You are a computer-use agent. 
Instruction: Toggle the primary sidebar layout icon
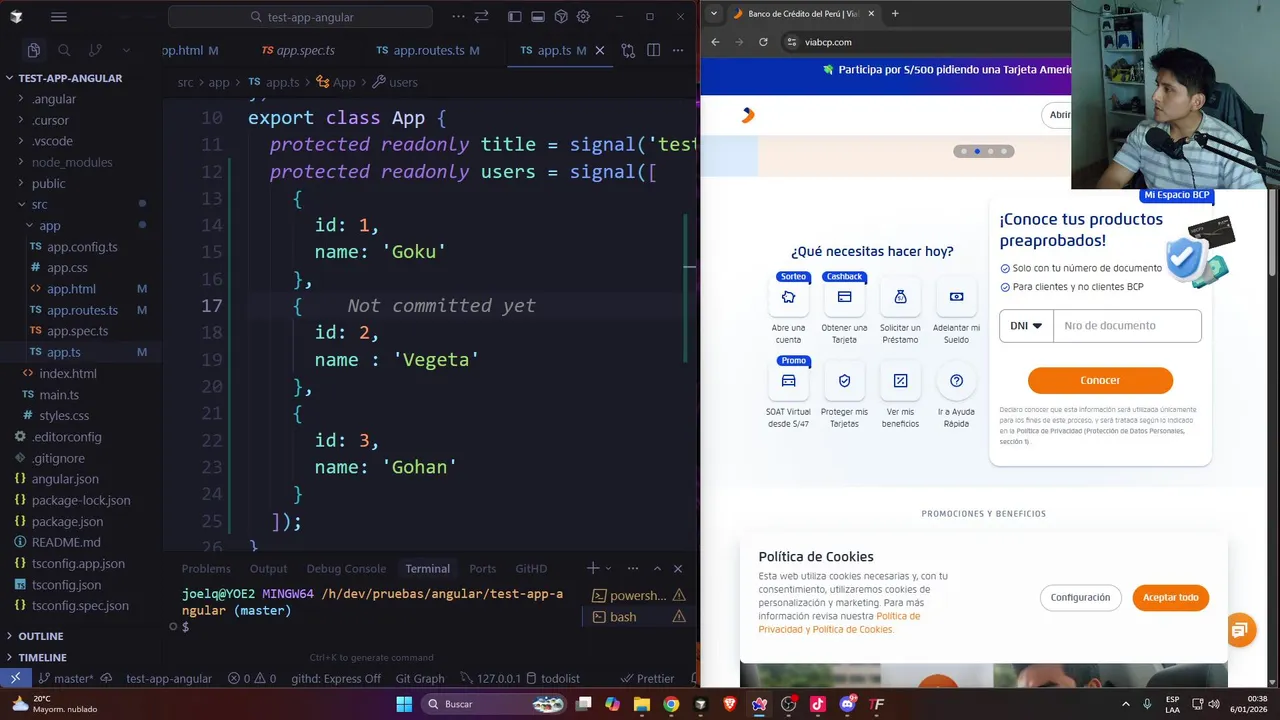point(514,17)
